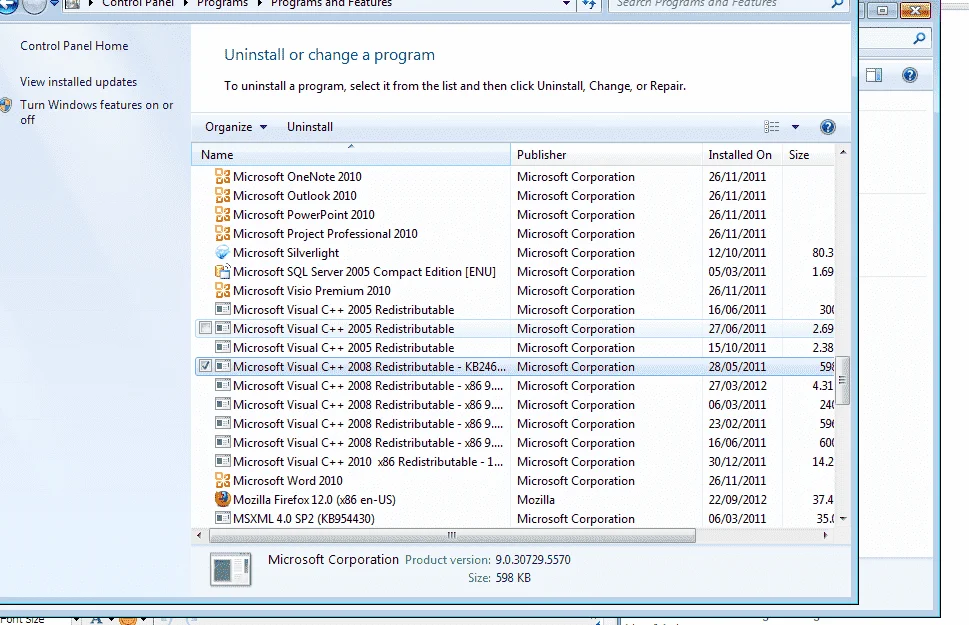
Task: Go to Programs in the breadcrumb
Action: coord(222,4)
